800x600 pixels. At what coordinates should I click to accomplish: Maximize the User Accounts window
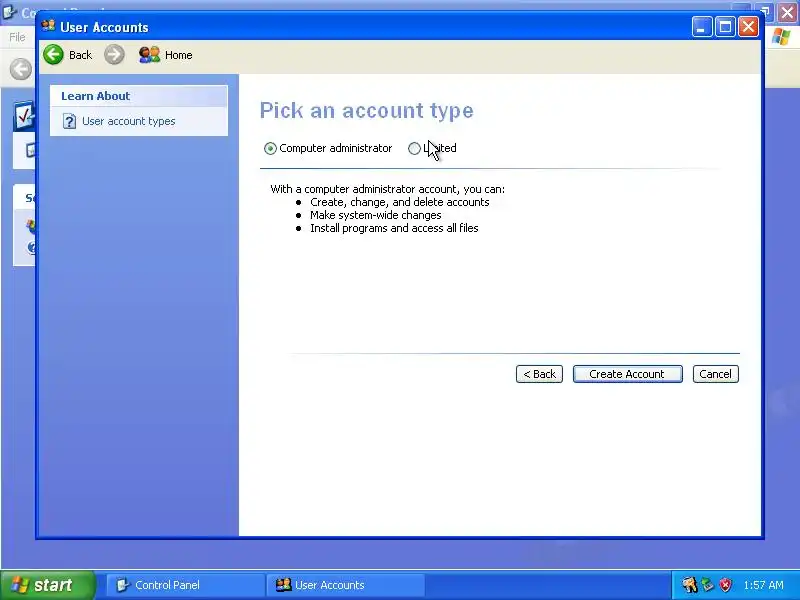pos(725,27)
